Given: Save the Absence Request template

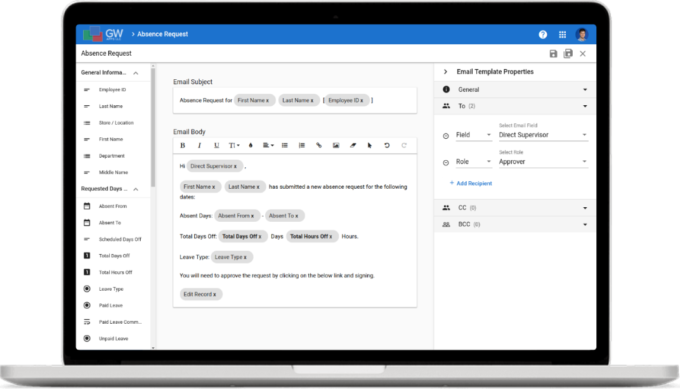Looking at the screenshot, I should coord(553,54).
